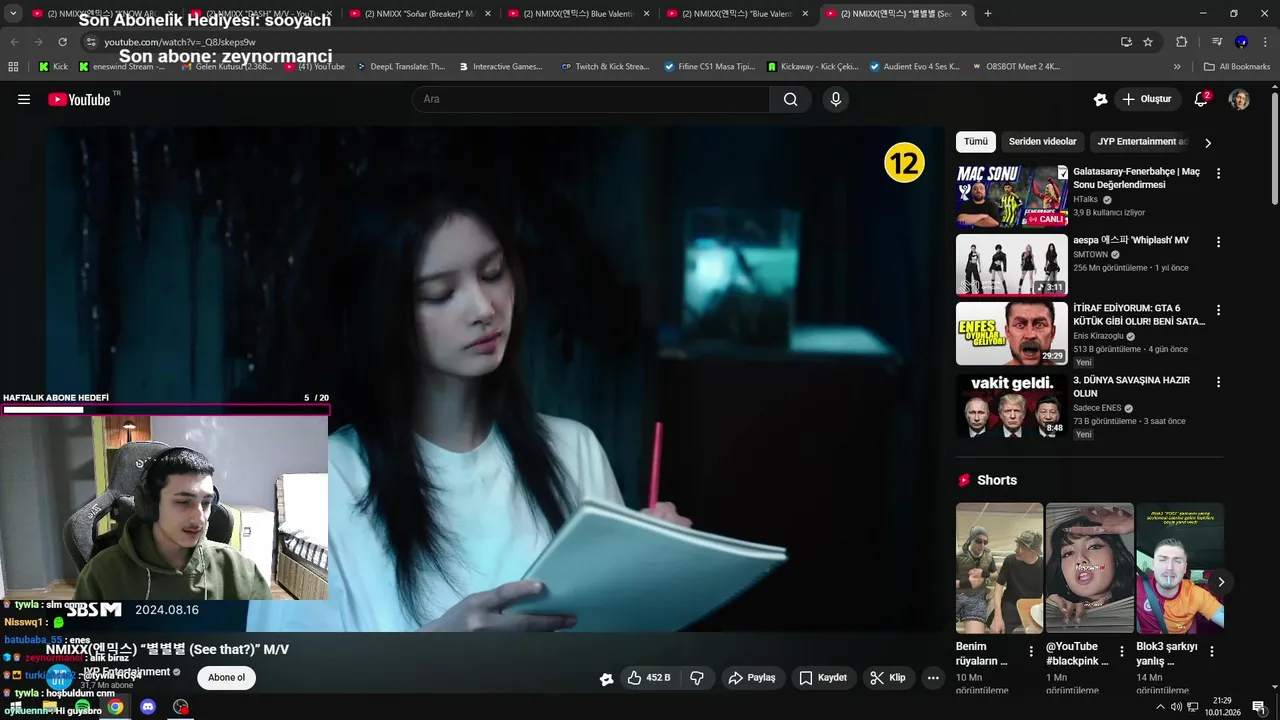Subscribe using Abone ol button
The height and width of the screenshot is (720, 1280).
[x=226, y=678]
